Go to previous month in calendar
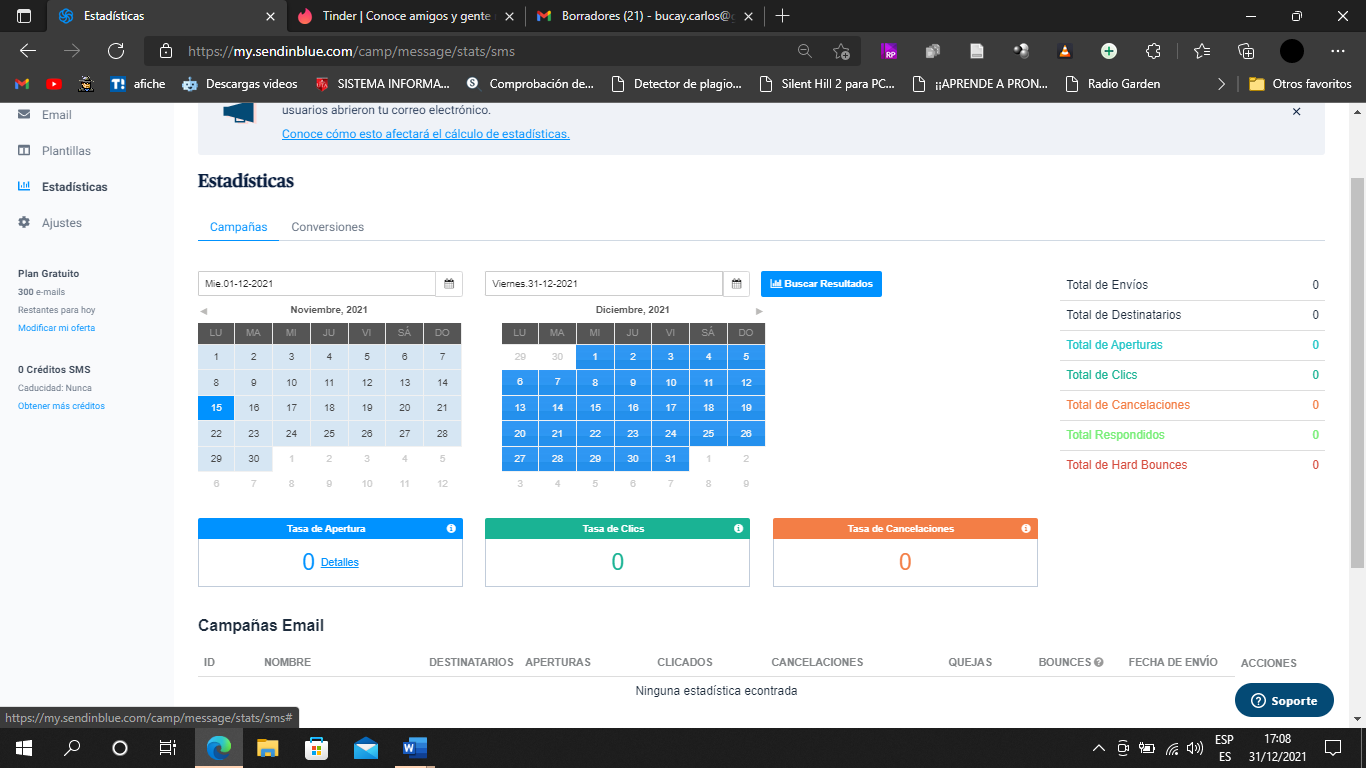Image resolution: width=1366 pixels, height=768 pixels. pyautogui.click(x=204, y=311)
